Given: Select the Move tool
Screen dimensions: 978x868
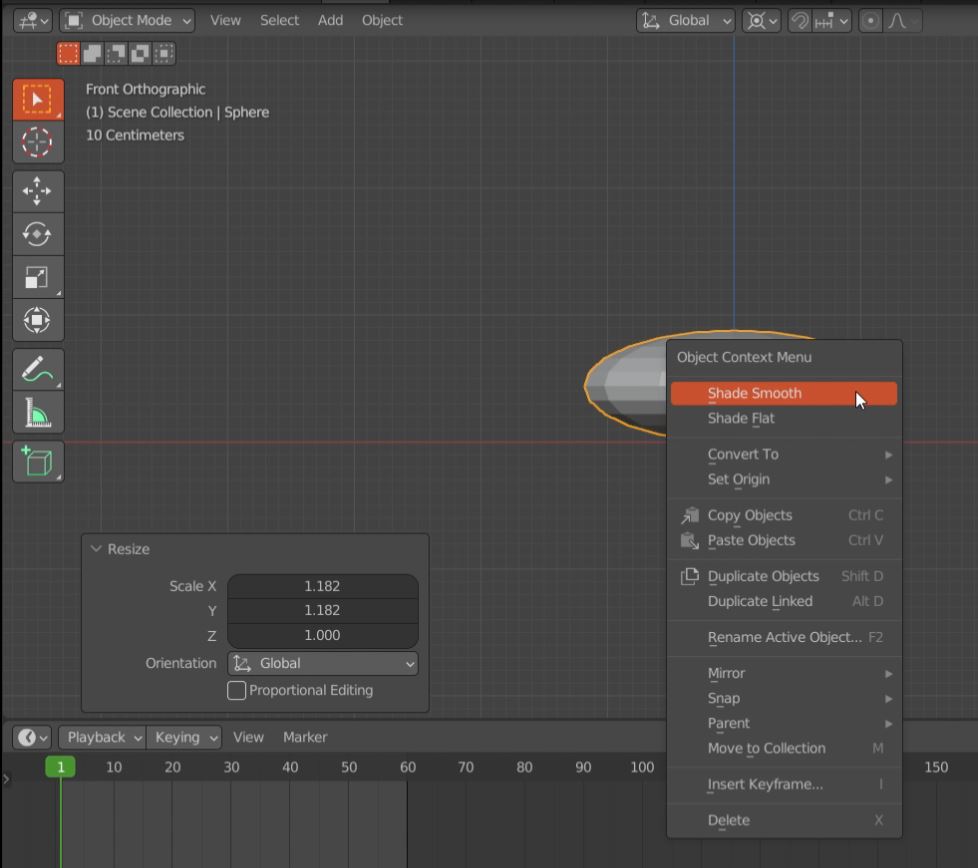Looking at the screenshot, I should point(37,190).
